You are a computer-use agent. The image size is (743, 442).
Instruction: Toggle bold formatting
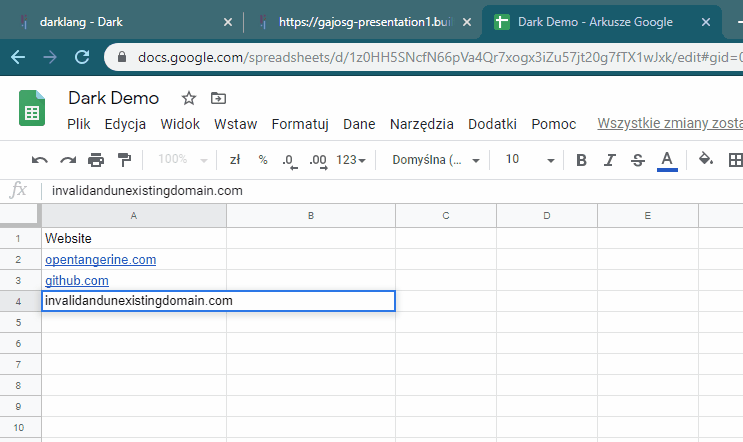pos(581,160)
